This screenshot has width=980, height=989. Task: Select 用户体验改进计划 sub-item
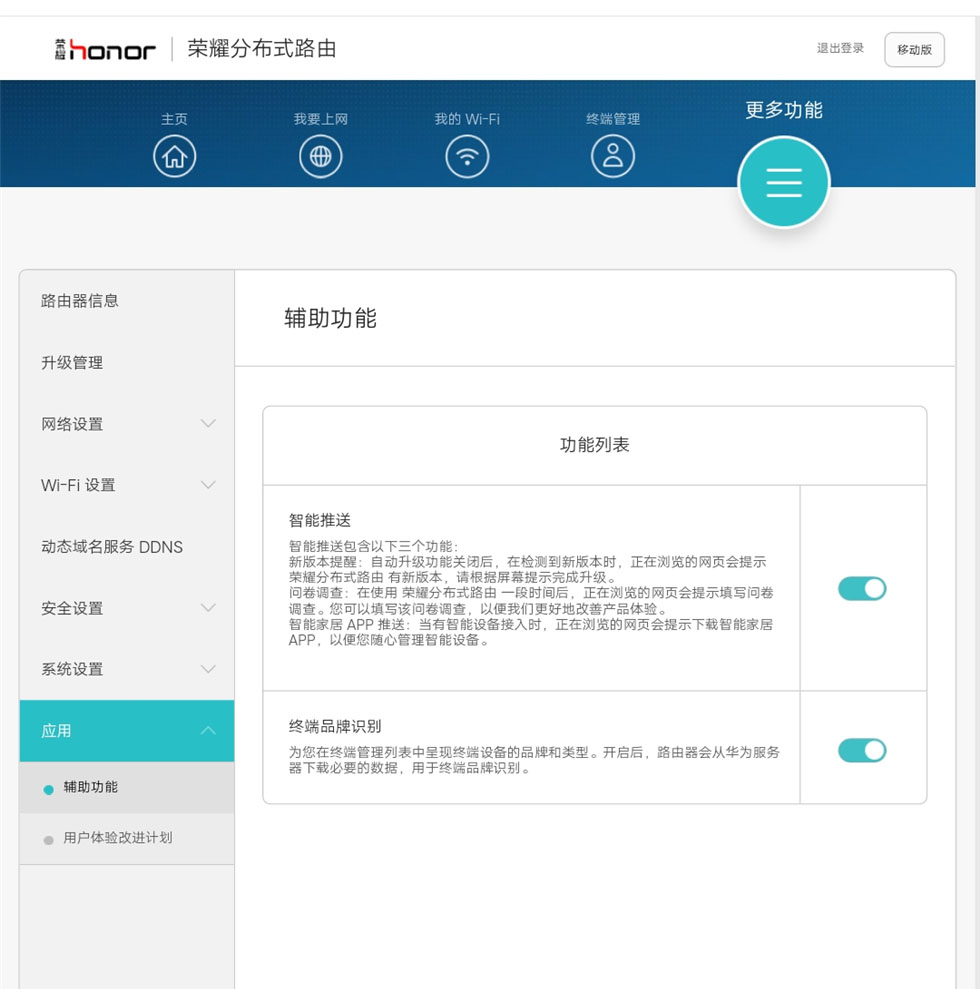pyautogui.click(x=118, y=838)
